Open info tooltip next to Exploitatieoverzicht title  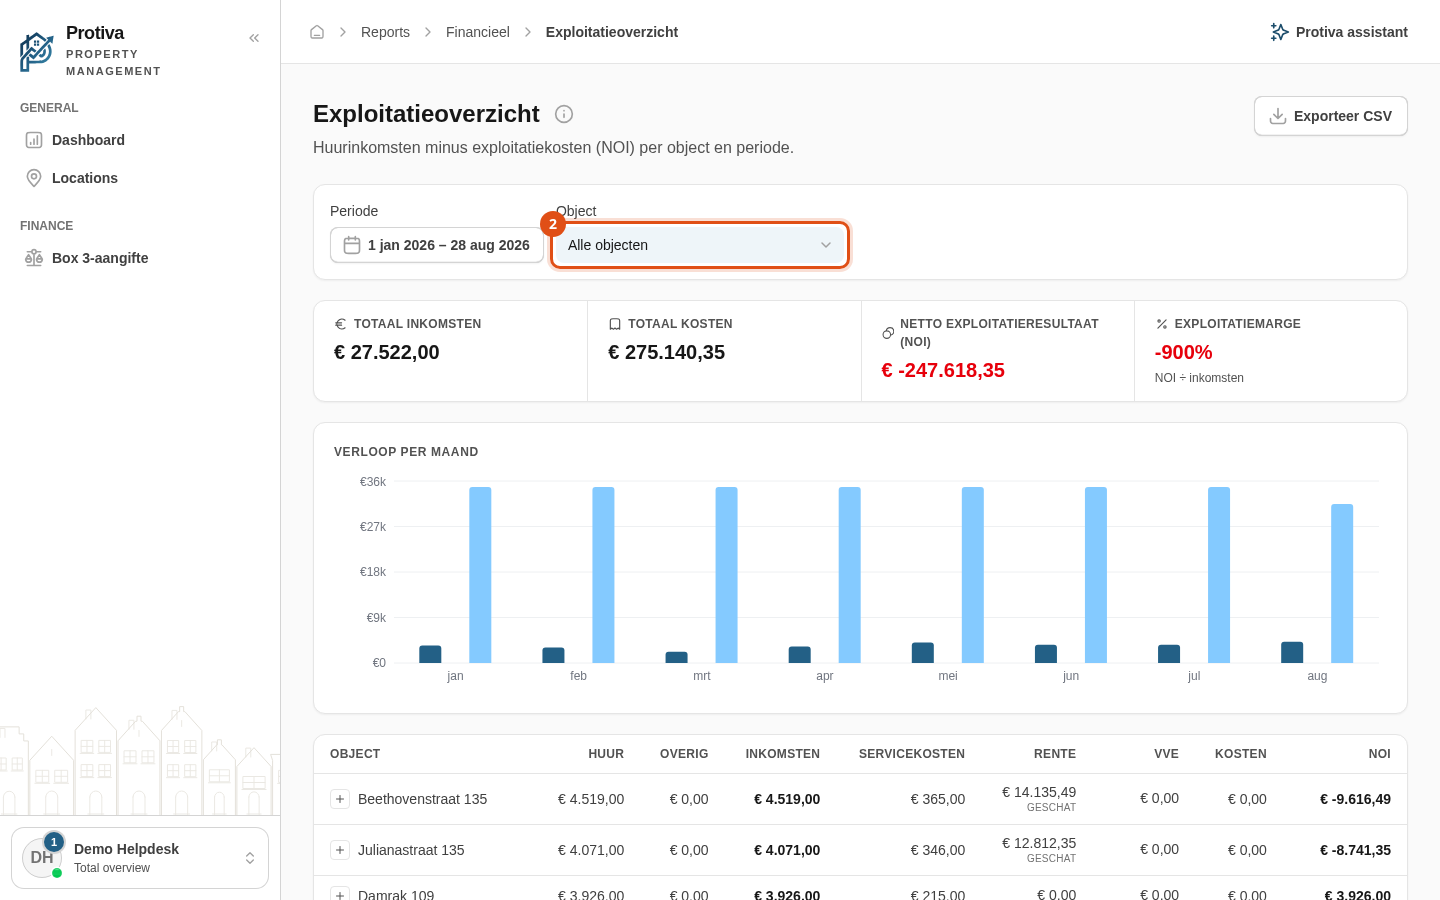coord(564,114)
